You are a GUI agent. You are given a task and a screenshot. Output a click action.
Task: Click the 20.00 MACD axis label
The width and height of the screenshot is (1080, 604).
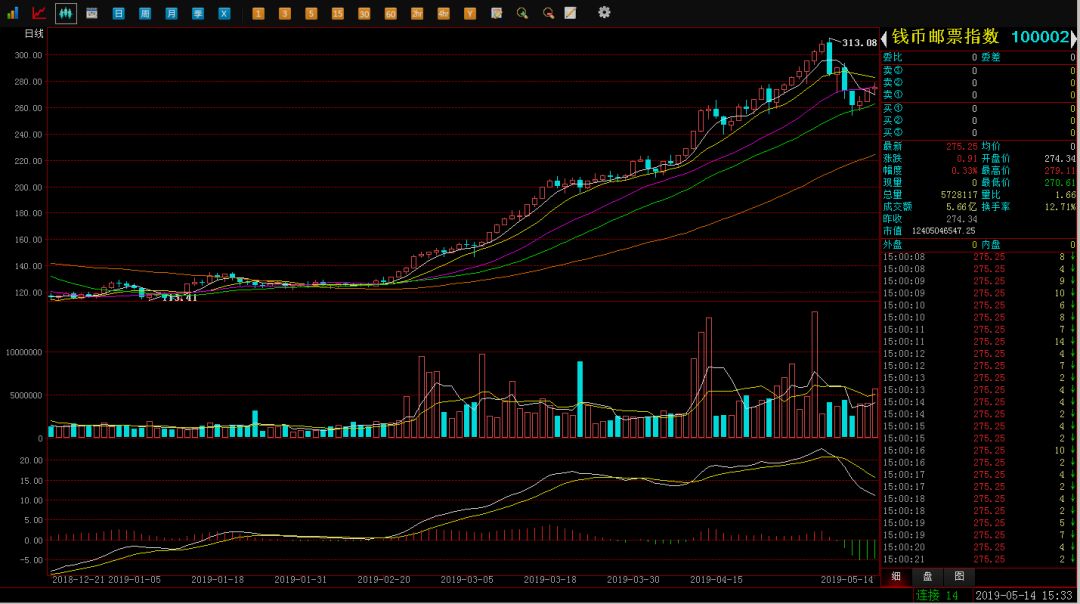[31, 460]
